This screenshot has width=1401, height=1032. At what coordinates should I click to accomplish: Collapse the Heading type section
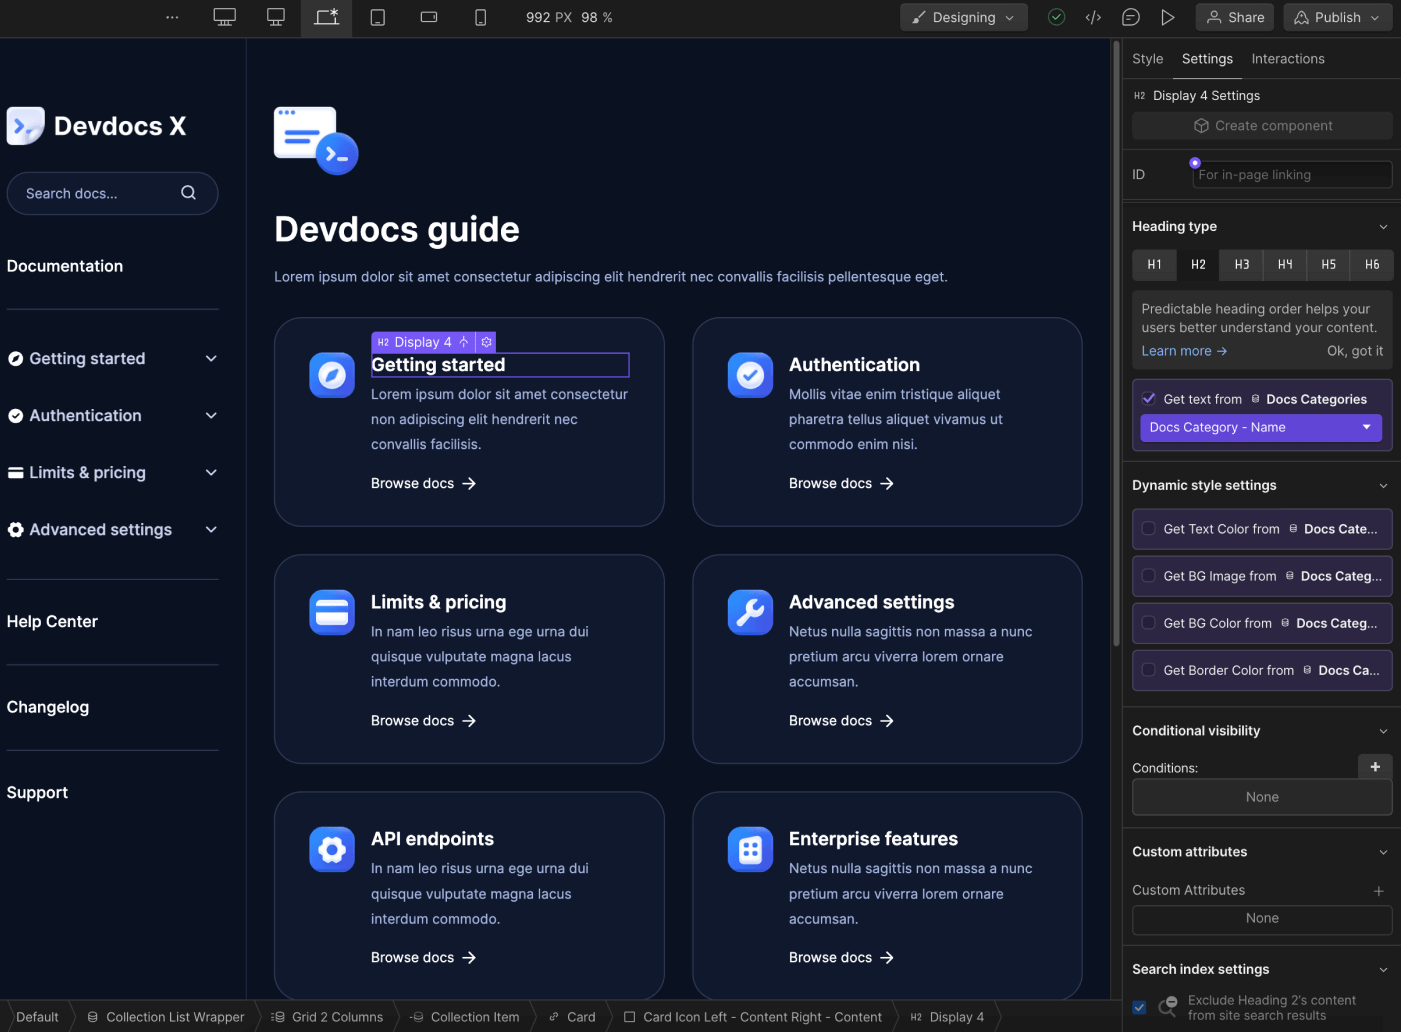click(x=1384, y=226)
